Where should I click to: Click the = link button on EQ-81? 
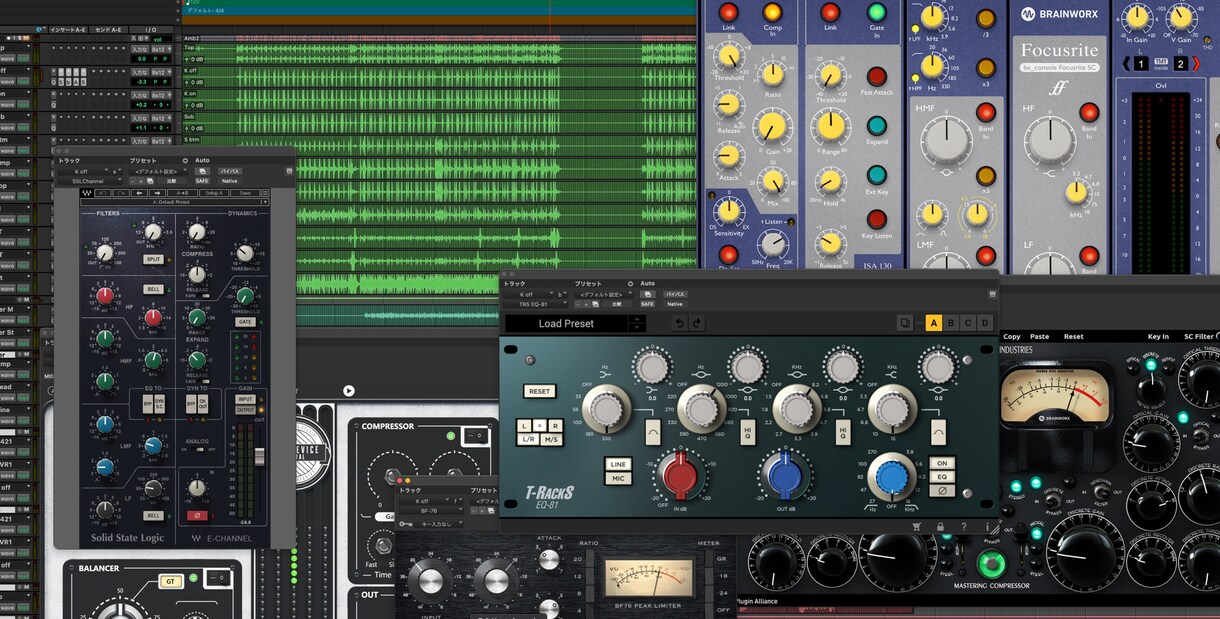pyautogui.click(x=540, y=426)
